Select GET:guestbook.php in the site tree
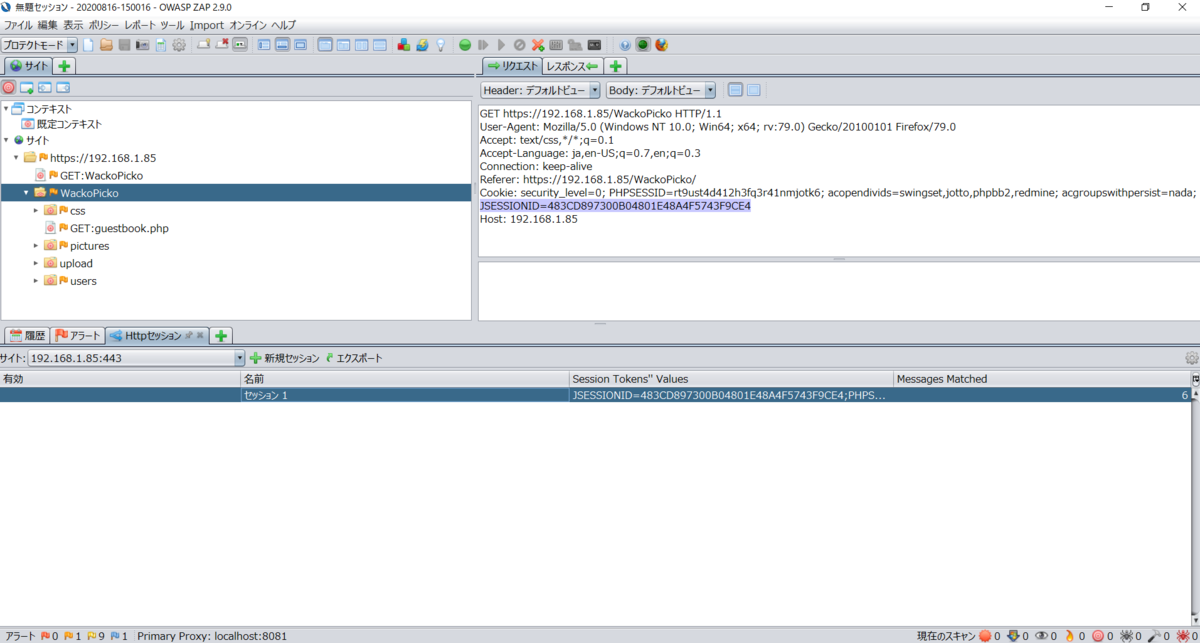Image resolution: width=1200 pixels, height=643 pixels. pos(119,228)
